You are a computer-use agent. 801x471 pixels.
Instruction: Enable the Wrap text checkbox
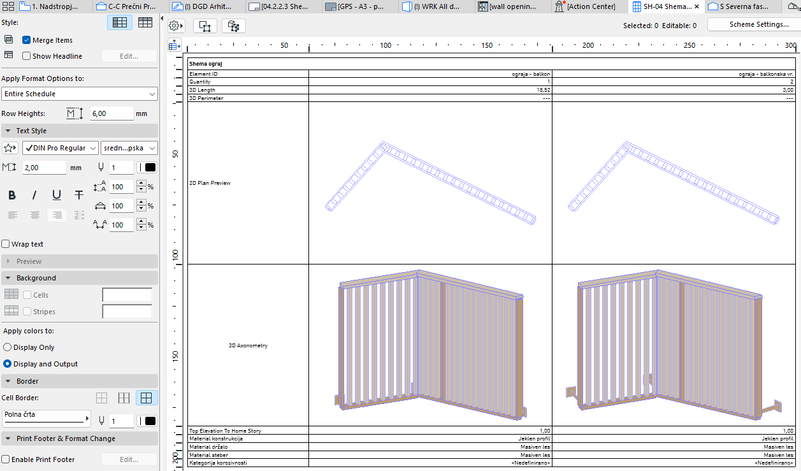[x=7, y=244]
